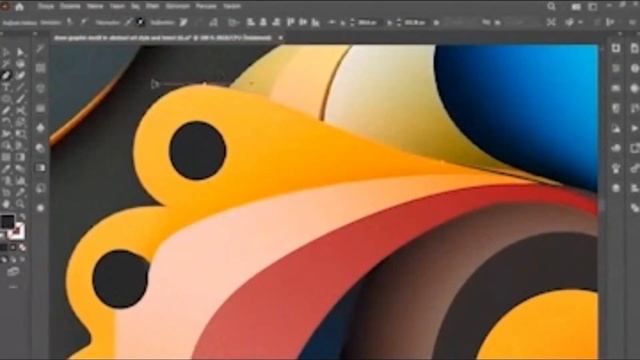Set paint mode to Gradient
The height and width of the screenshot is (360, 640).
(13, 247)
